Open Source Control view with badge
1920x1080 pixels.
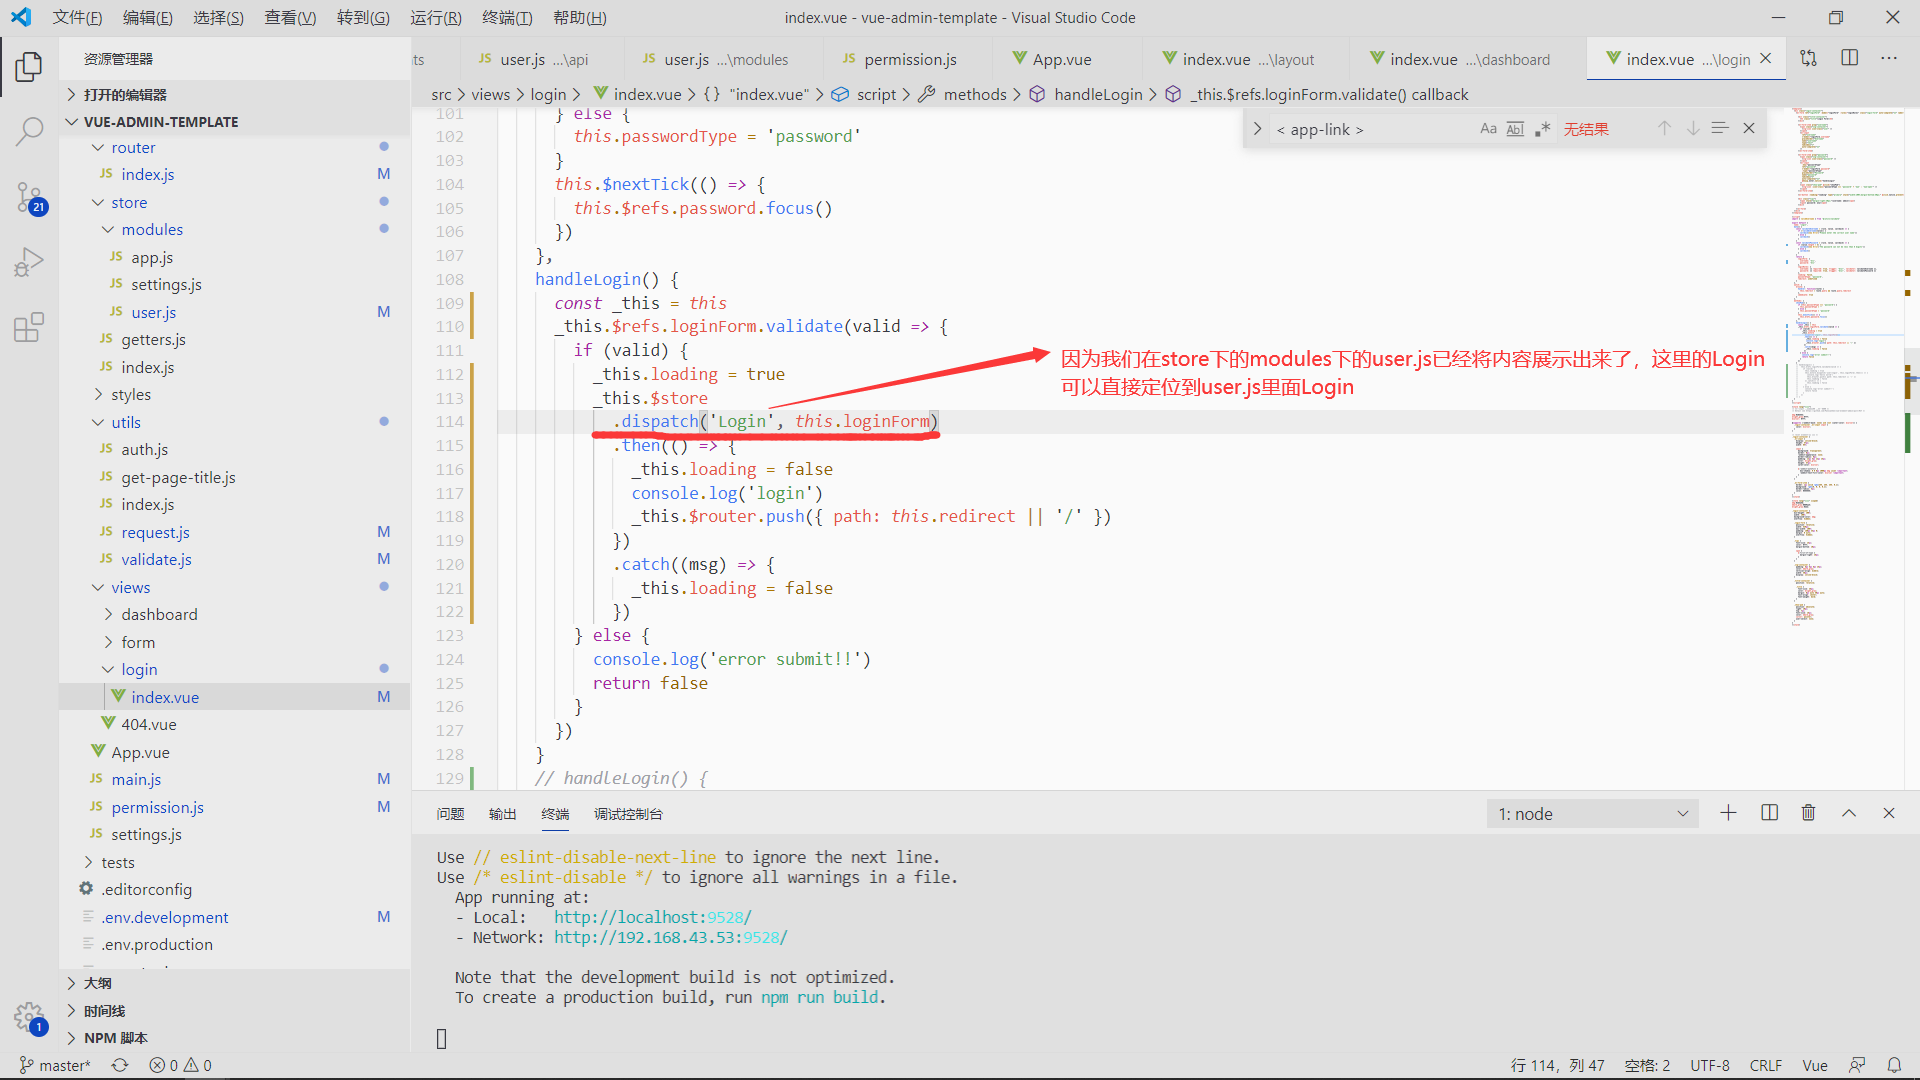pyautogui.click(x=29, y=197)
